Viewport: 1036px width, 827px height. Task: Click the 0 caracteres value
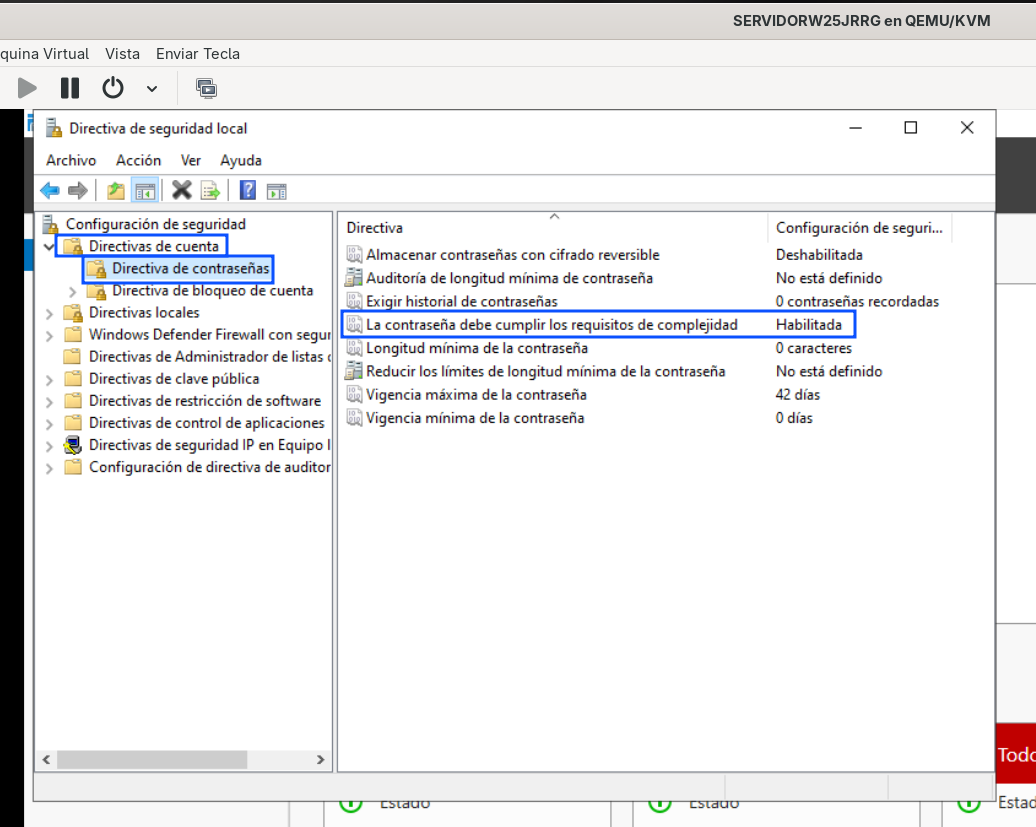pos(813,347)
